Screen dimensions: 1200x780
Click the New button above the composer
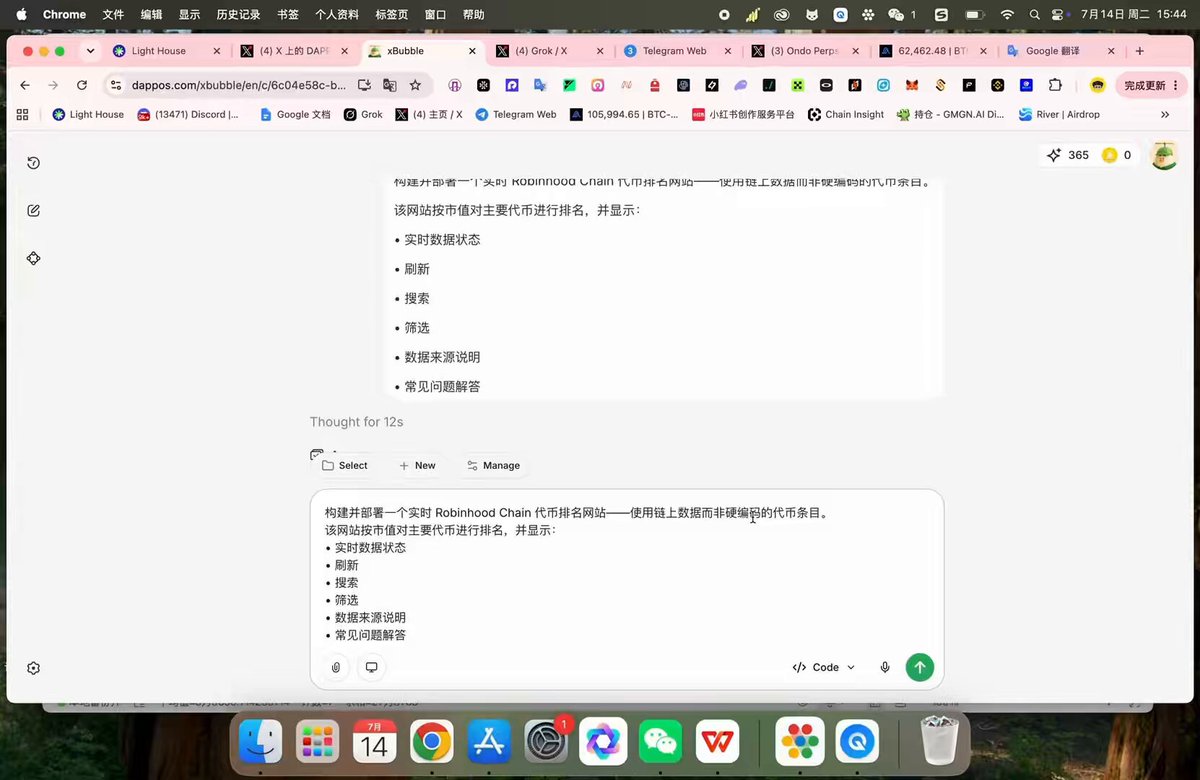(417, 465)
